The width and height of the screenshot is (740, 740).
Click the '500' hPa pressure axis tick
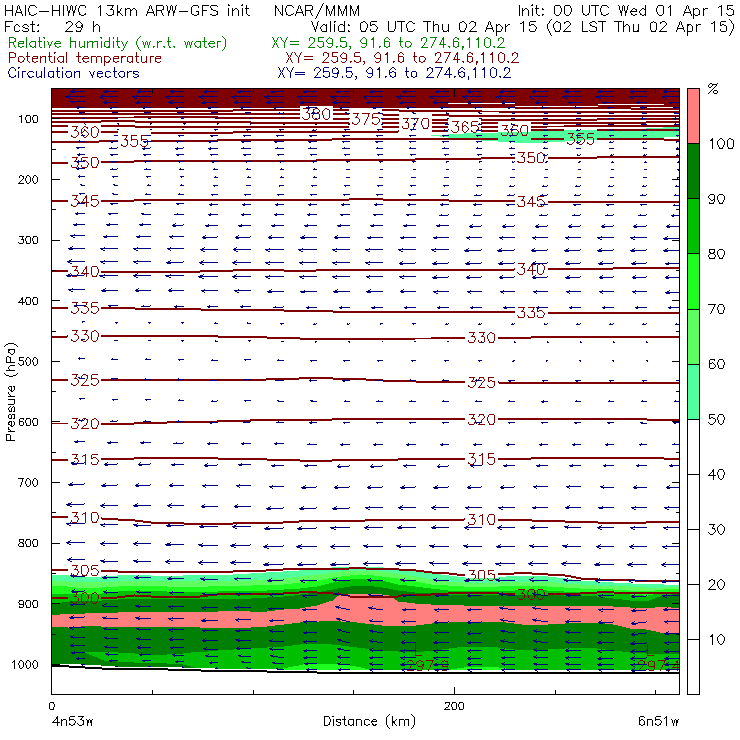coord(28,362)
